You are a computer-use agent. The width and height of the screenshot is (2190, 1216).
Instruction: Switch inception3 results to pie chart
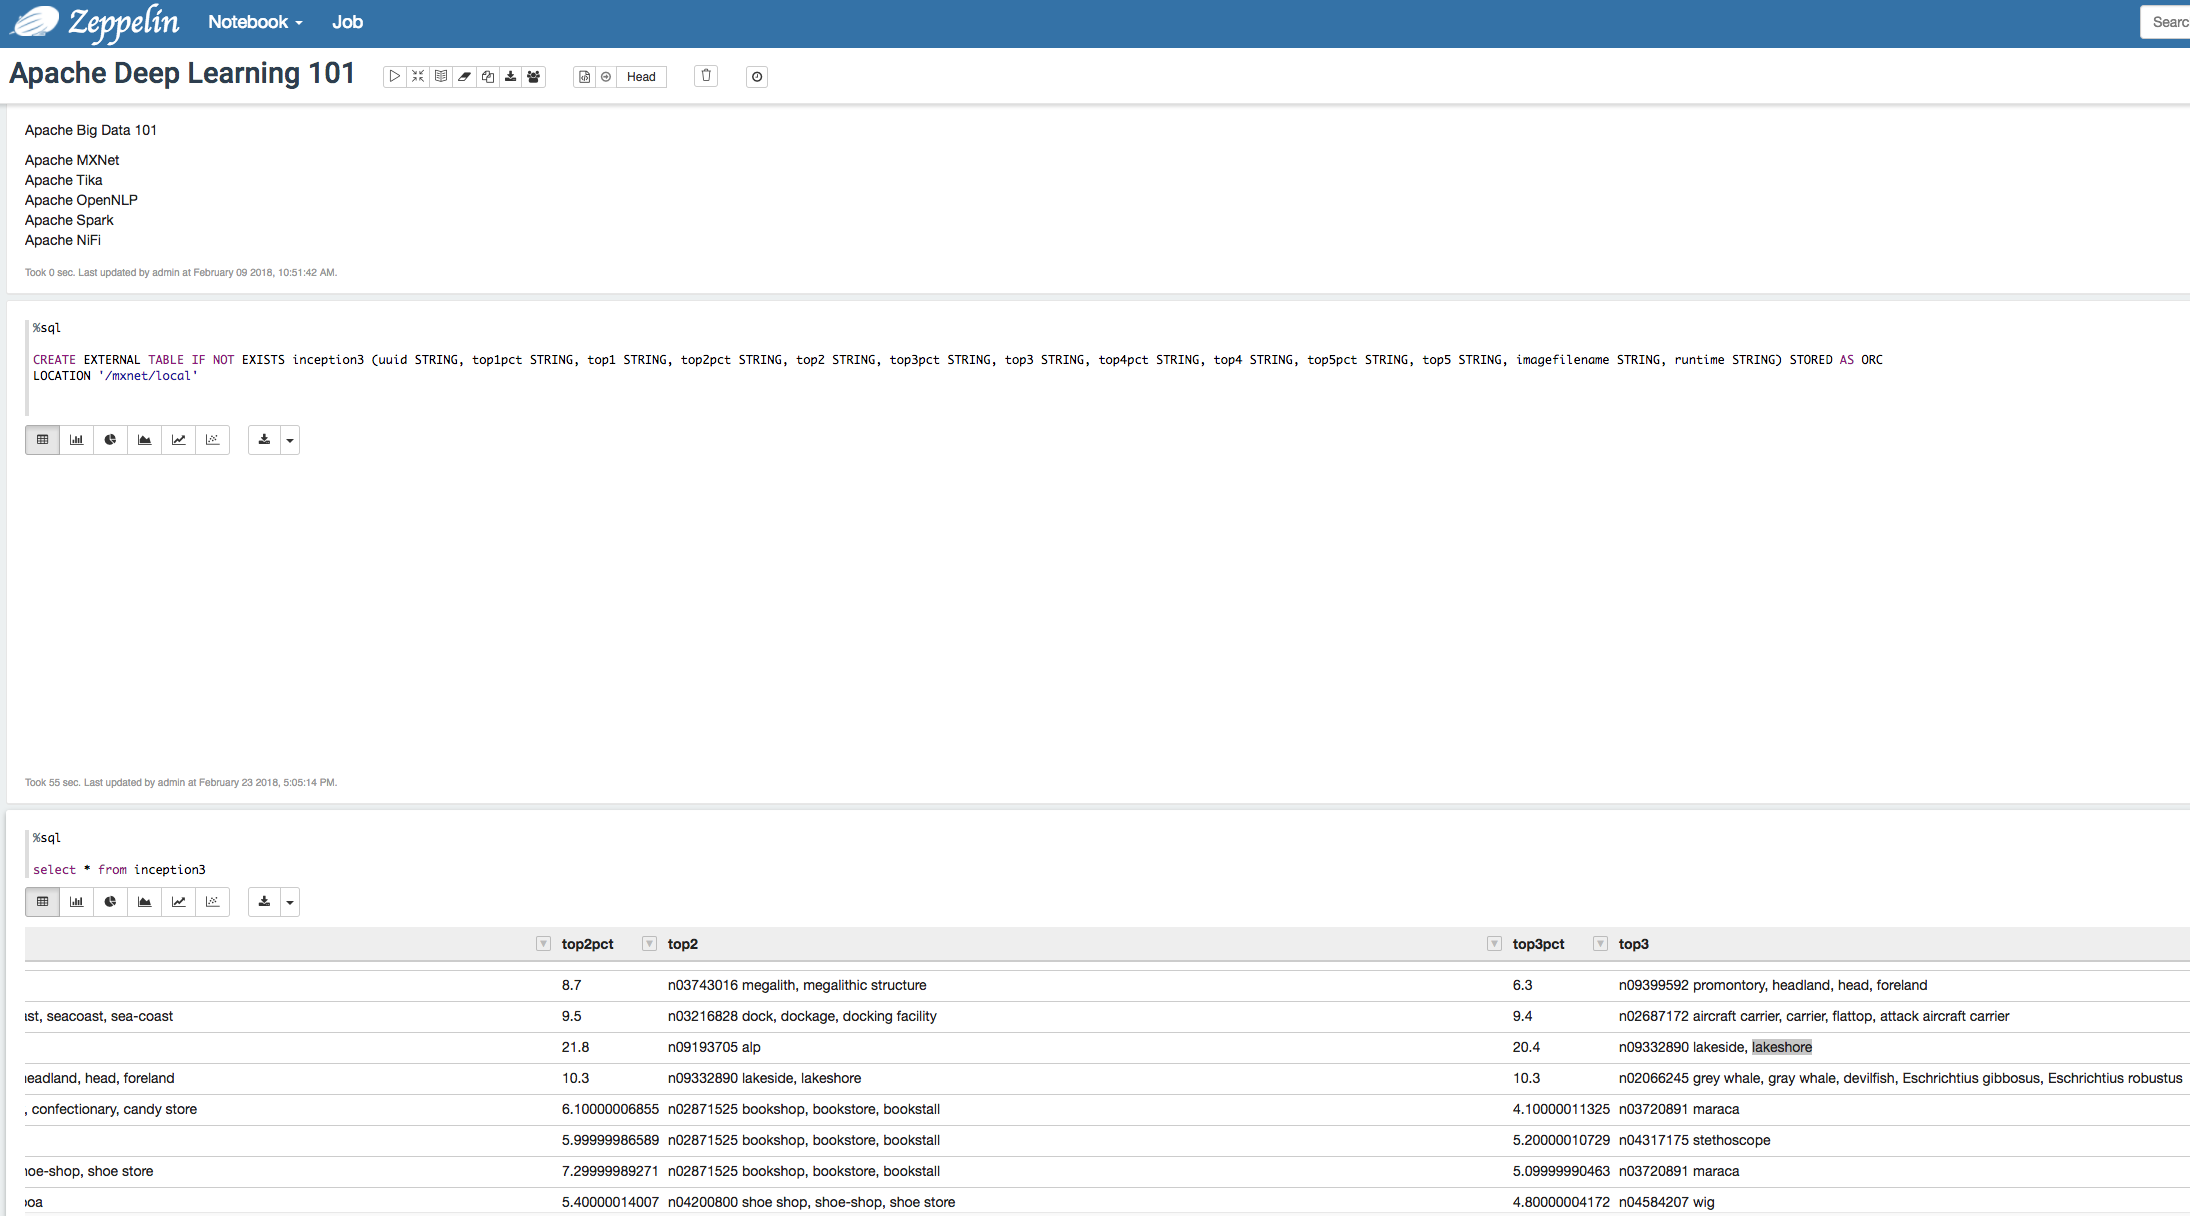point(110,902)
